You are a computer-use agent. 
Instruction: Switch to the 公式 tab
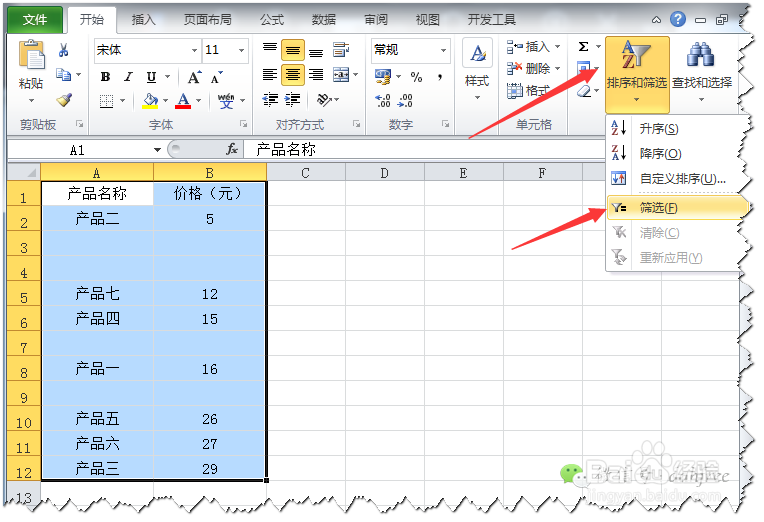(x=271, y=19)
